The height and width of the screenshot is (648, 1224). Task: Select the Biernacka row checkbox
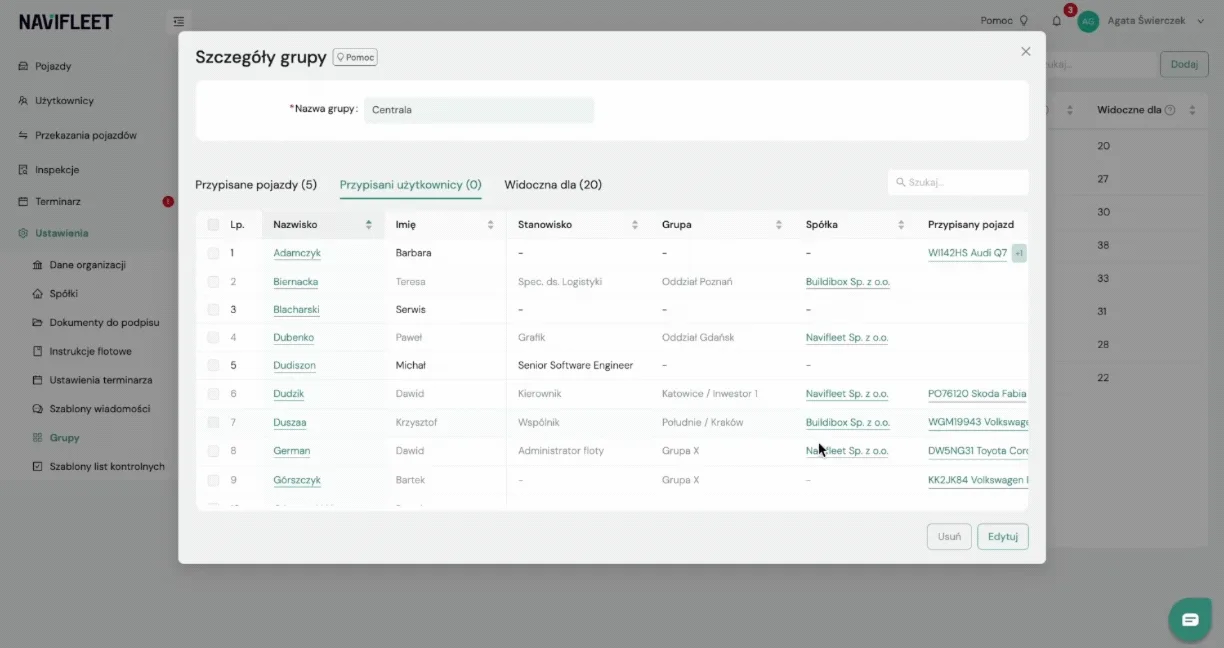tap(213, 282)
